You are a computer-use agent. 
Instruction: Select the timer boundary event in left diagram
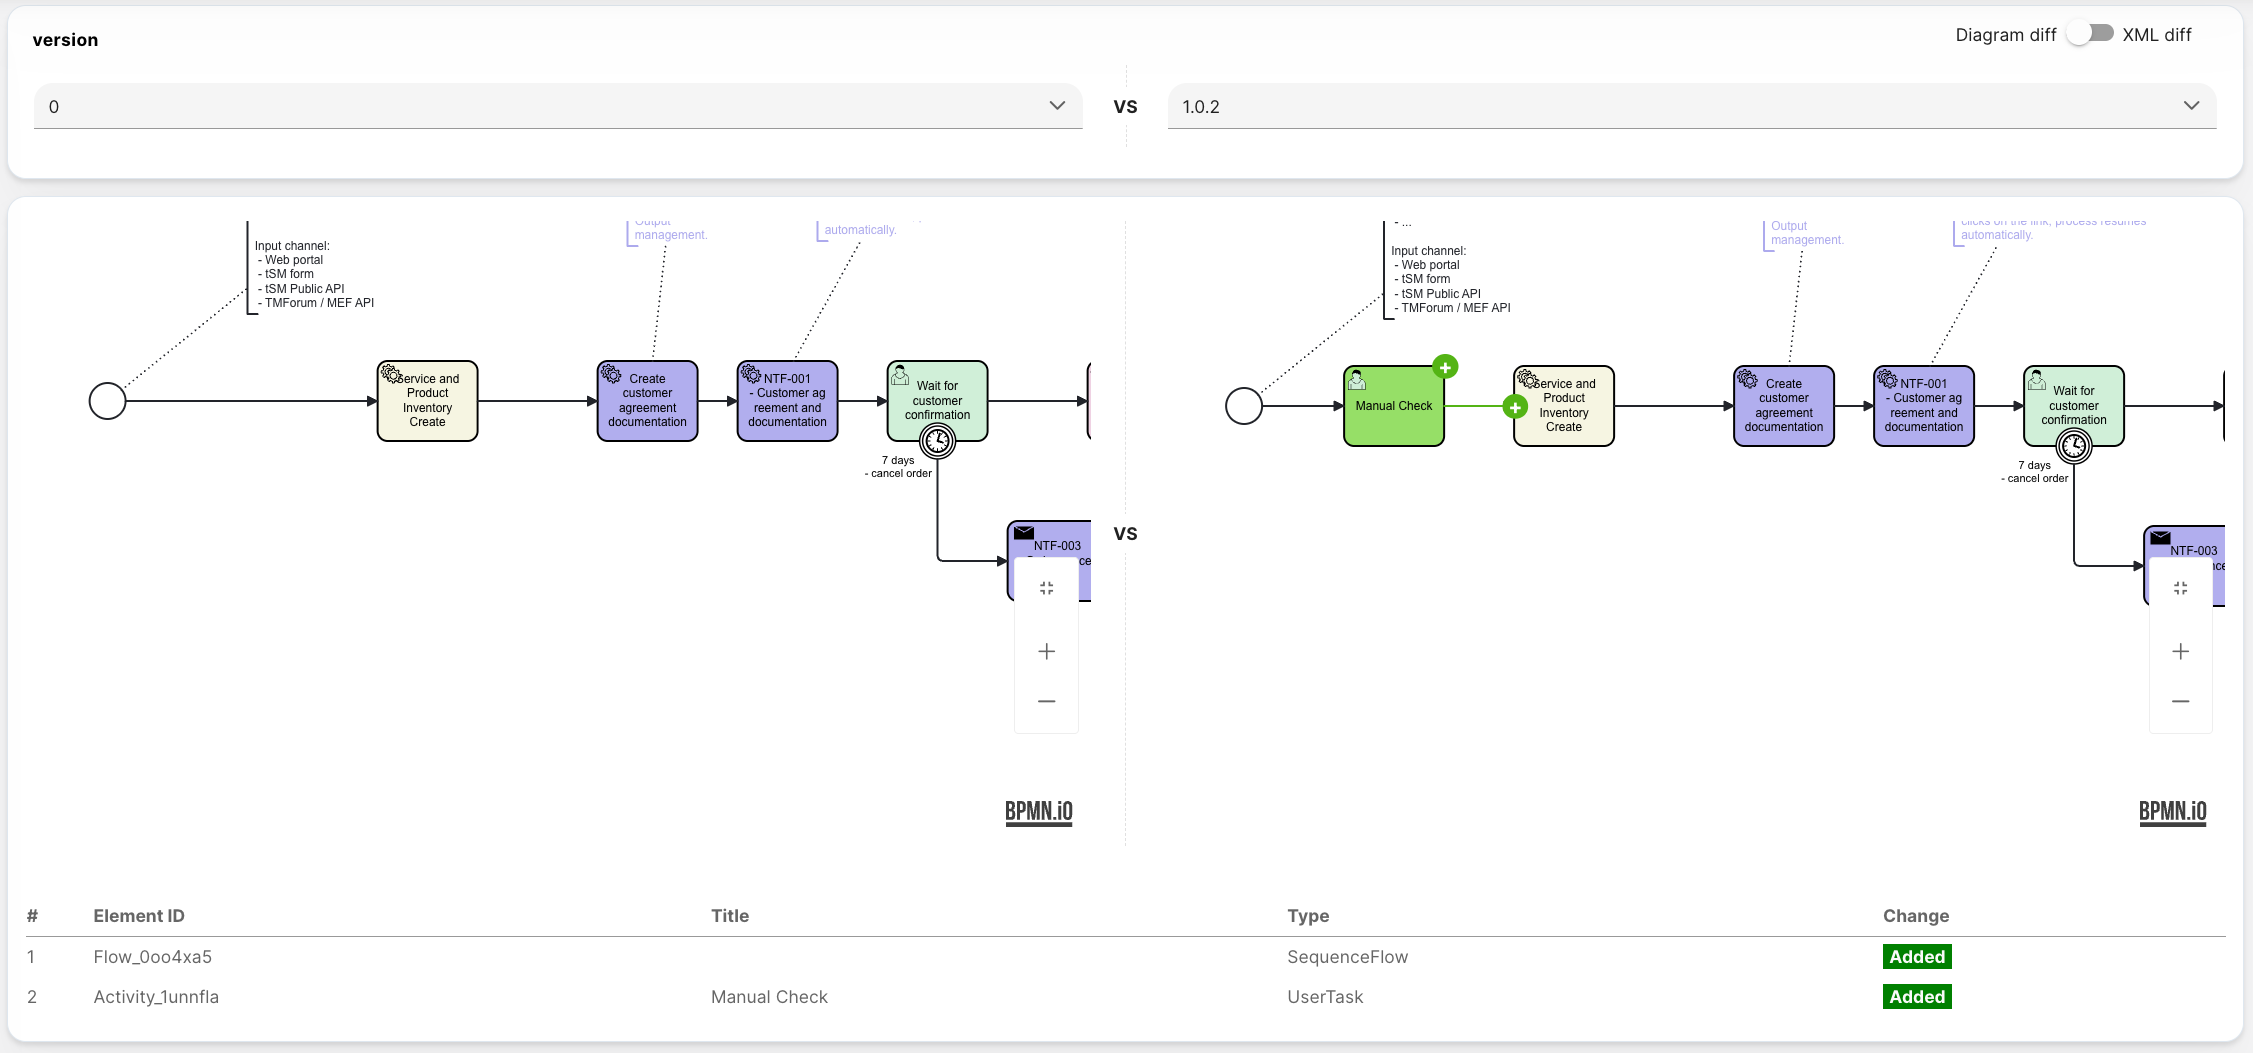pos(937,440)
